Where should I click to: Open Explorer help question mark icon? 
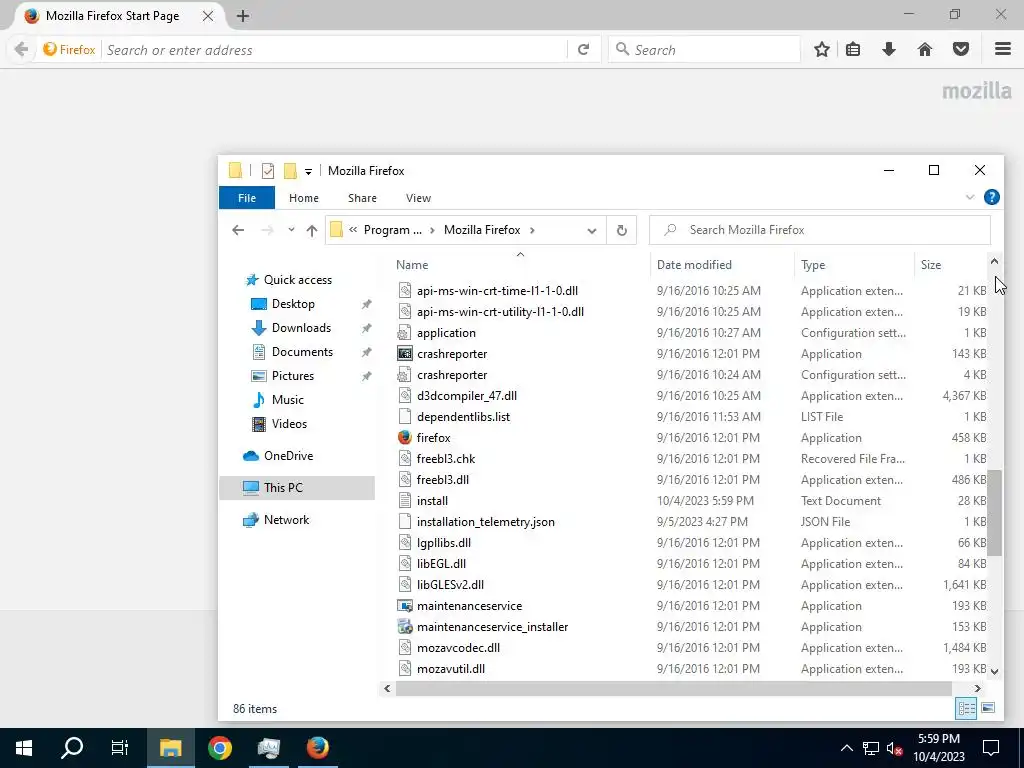991,197
